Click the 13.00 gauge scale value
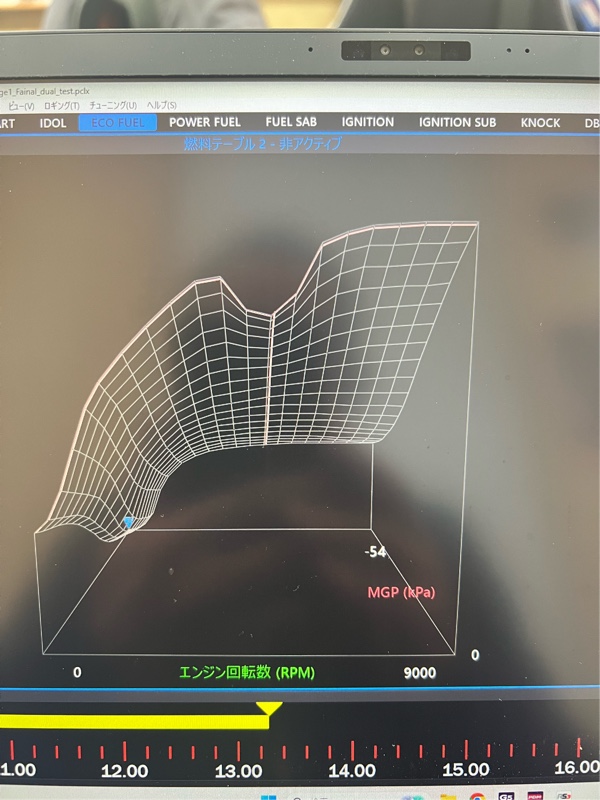This screenshot has height=800, width=600. click(x=238, y=770)
